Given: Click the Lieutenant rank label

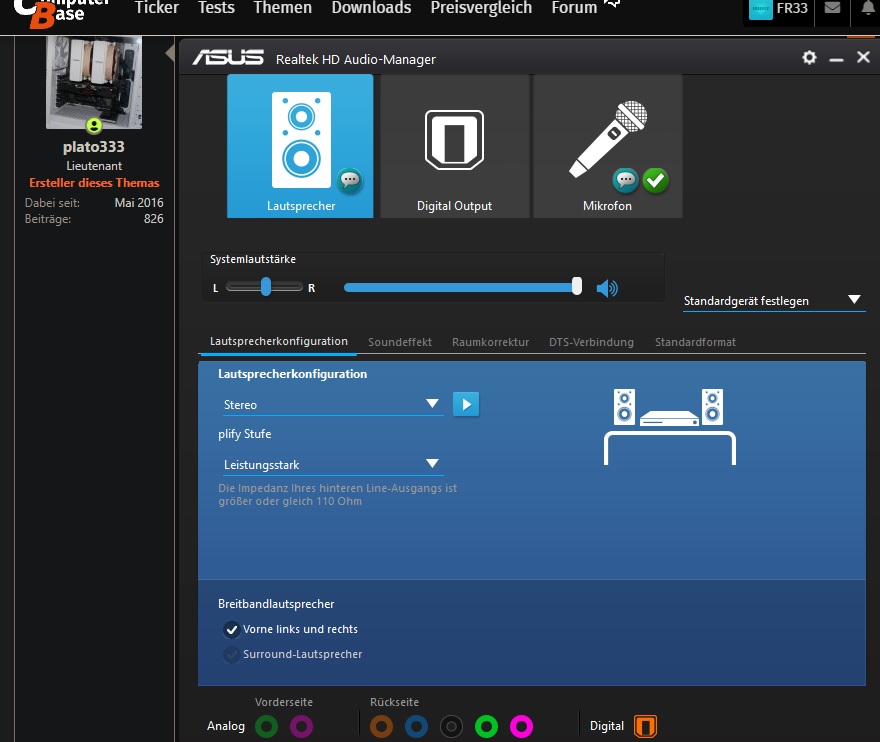Looking at the screenshot, I should pyautogui.click(x=94, y=166).
